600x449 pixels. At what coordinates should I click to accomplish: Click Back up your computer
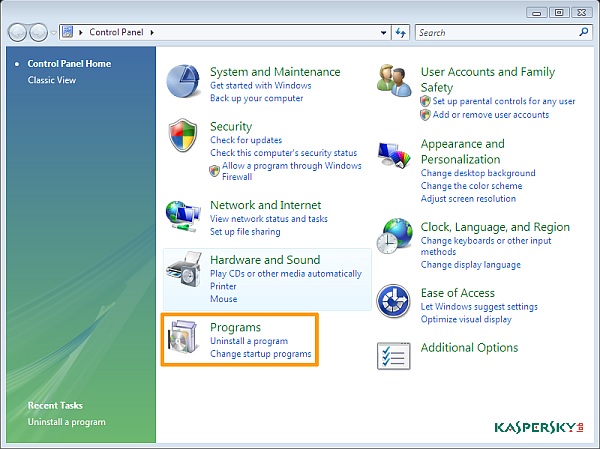point(256,98)
